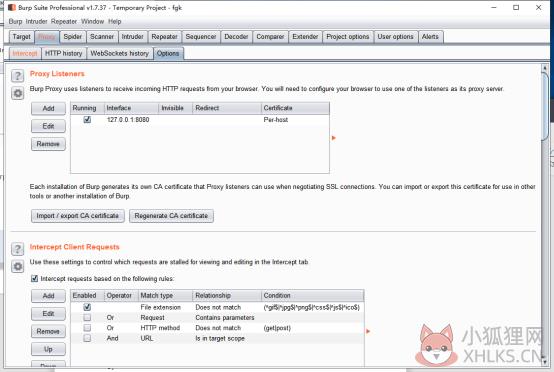This screenshot has width=554, height=372.
Task: Click the scrollbar up arrow
Action: pos(544,68)
